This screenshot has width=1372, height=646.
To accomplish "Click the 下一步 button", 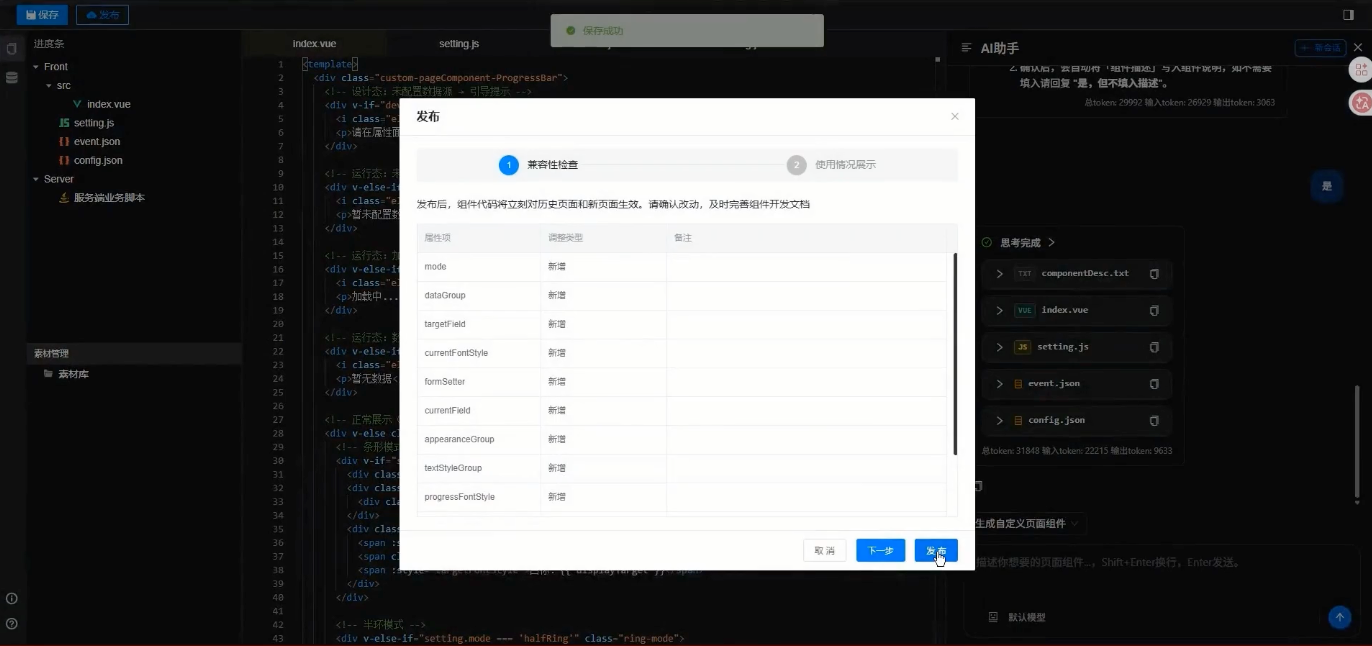I will click(880, 550).
